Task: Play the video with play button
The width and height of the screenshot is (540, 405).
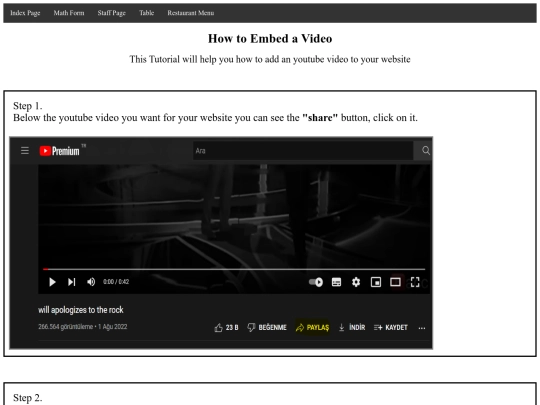Action: pyautogui.click(x=52, y=282)
